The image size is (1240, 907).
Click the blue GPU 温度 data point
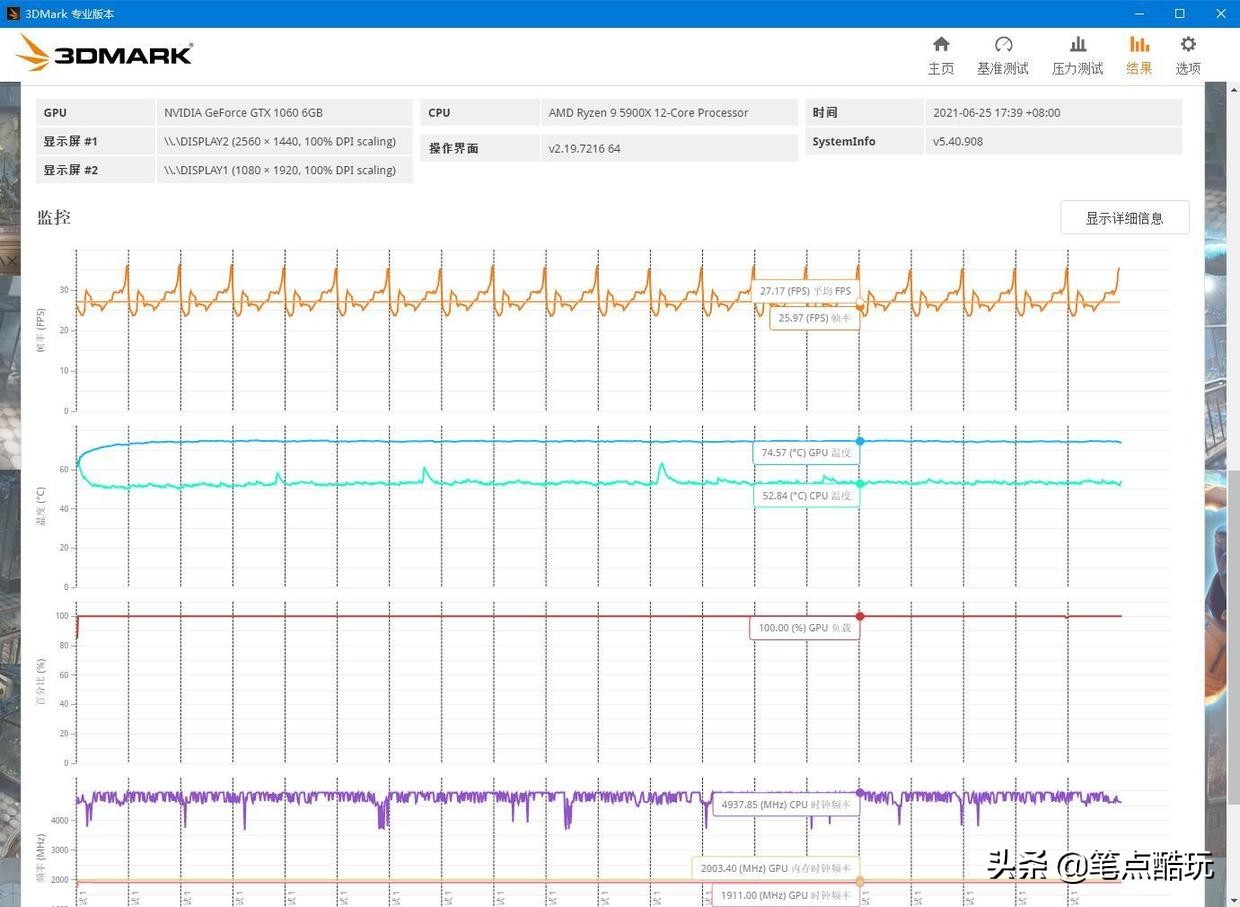[860, 441]
